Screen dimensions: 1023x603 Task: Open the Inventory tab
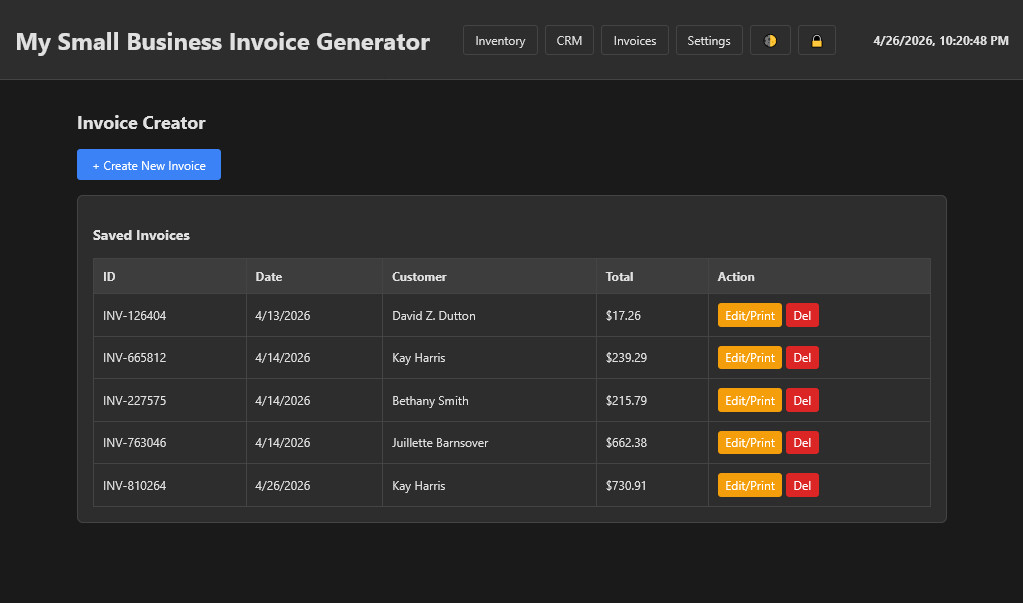pyautogui.click(x=500, y=40)
